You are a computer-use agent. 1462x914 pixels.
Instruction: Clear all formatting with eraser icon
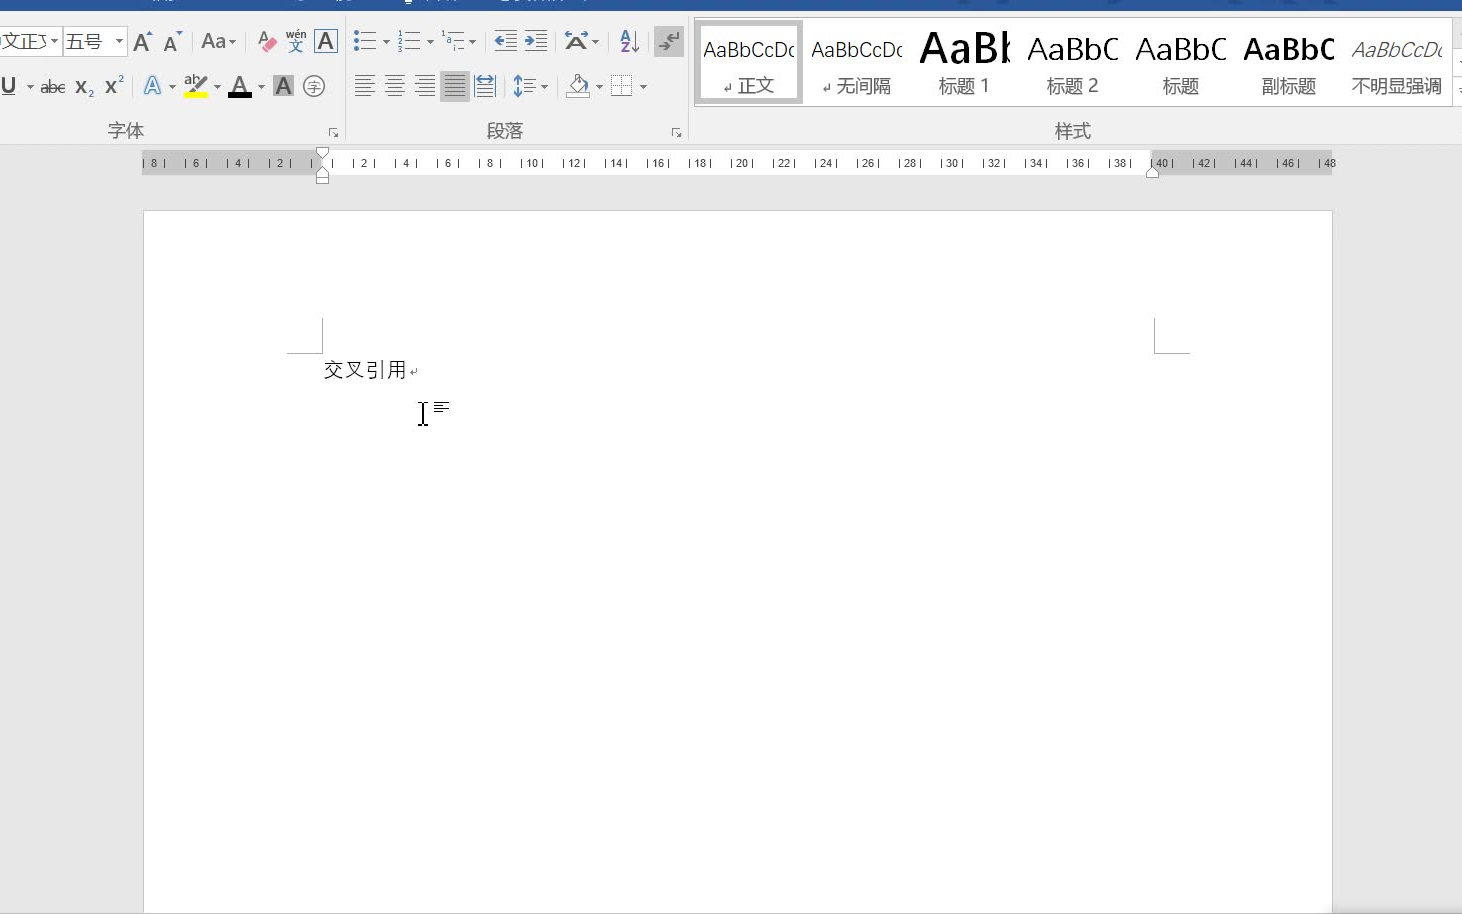pos(266,41)
